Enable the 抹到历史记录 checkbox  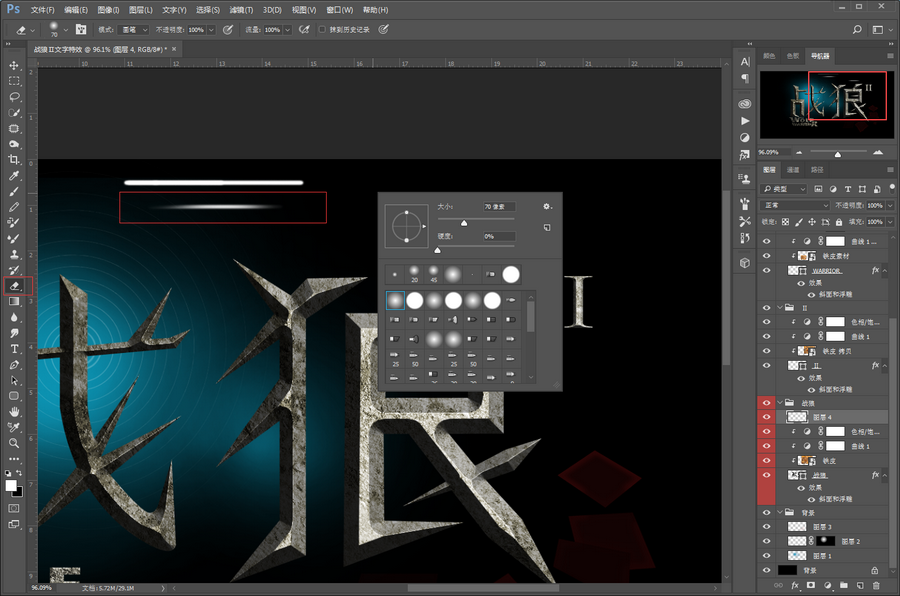tap(322, 30)
